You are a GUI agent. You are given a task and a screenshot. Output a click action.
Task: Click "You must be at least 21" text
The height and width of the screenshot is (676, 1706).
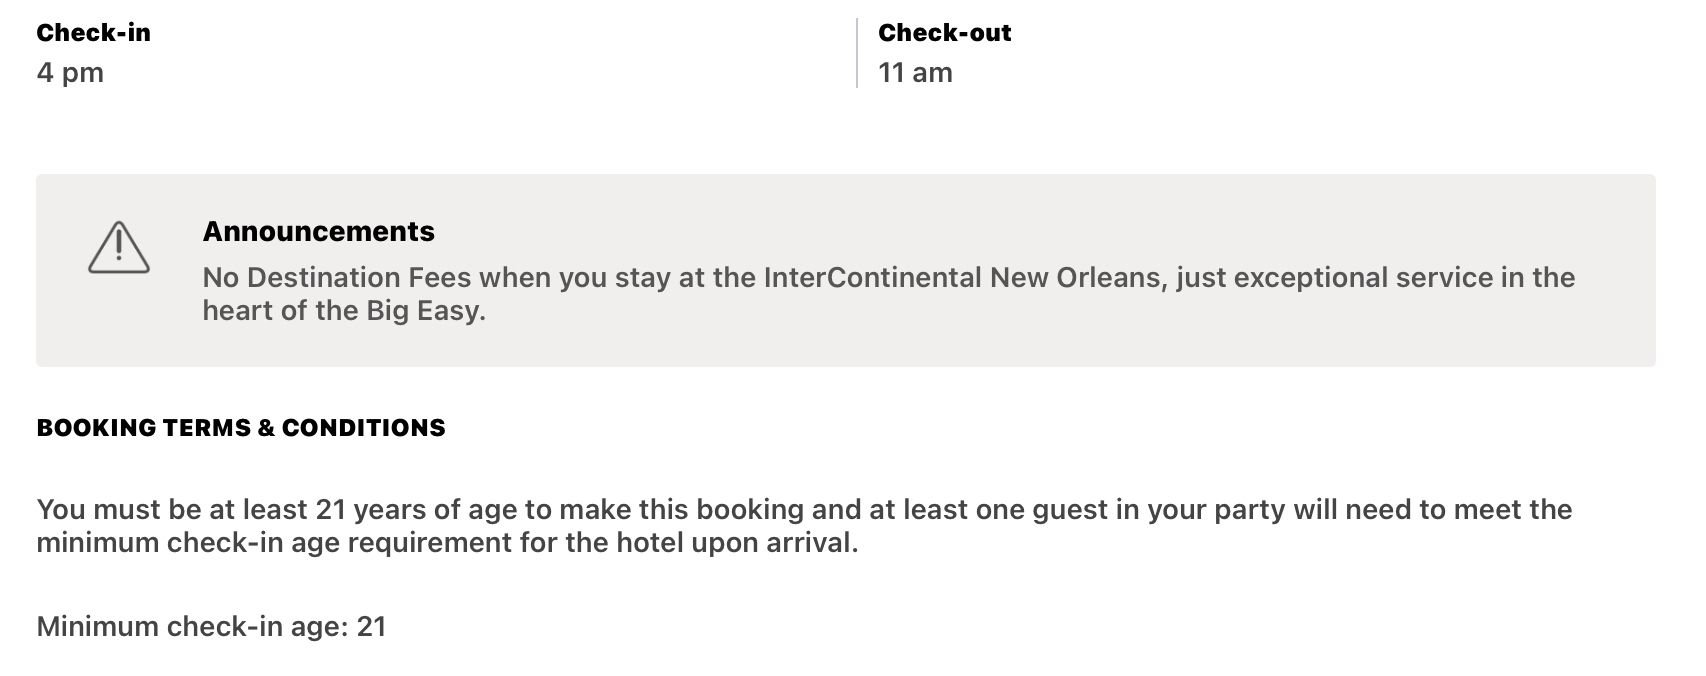coord(191,510)
